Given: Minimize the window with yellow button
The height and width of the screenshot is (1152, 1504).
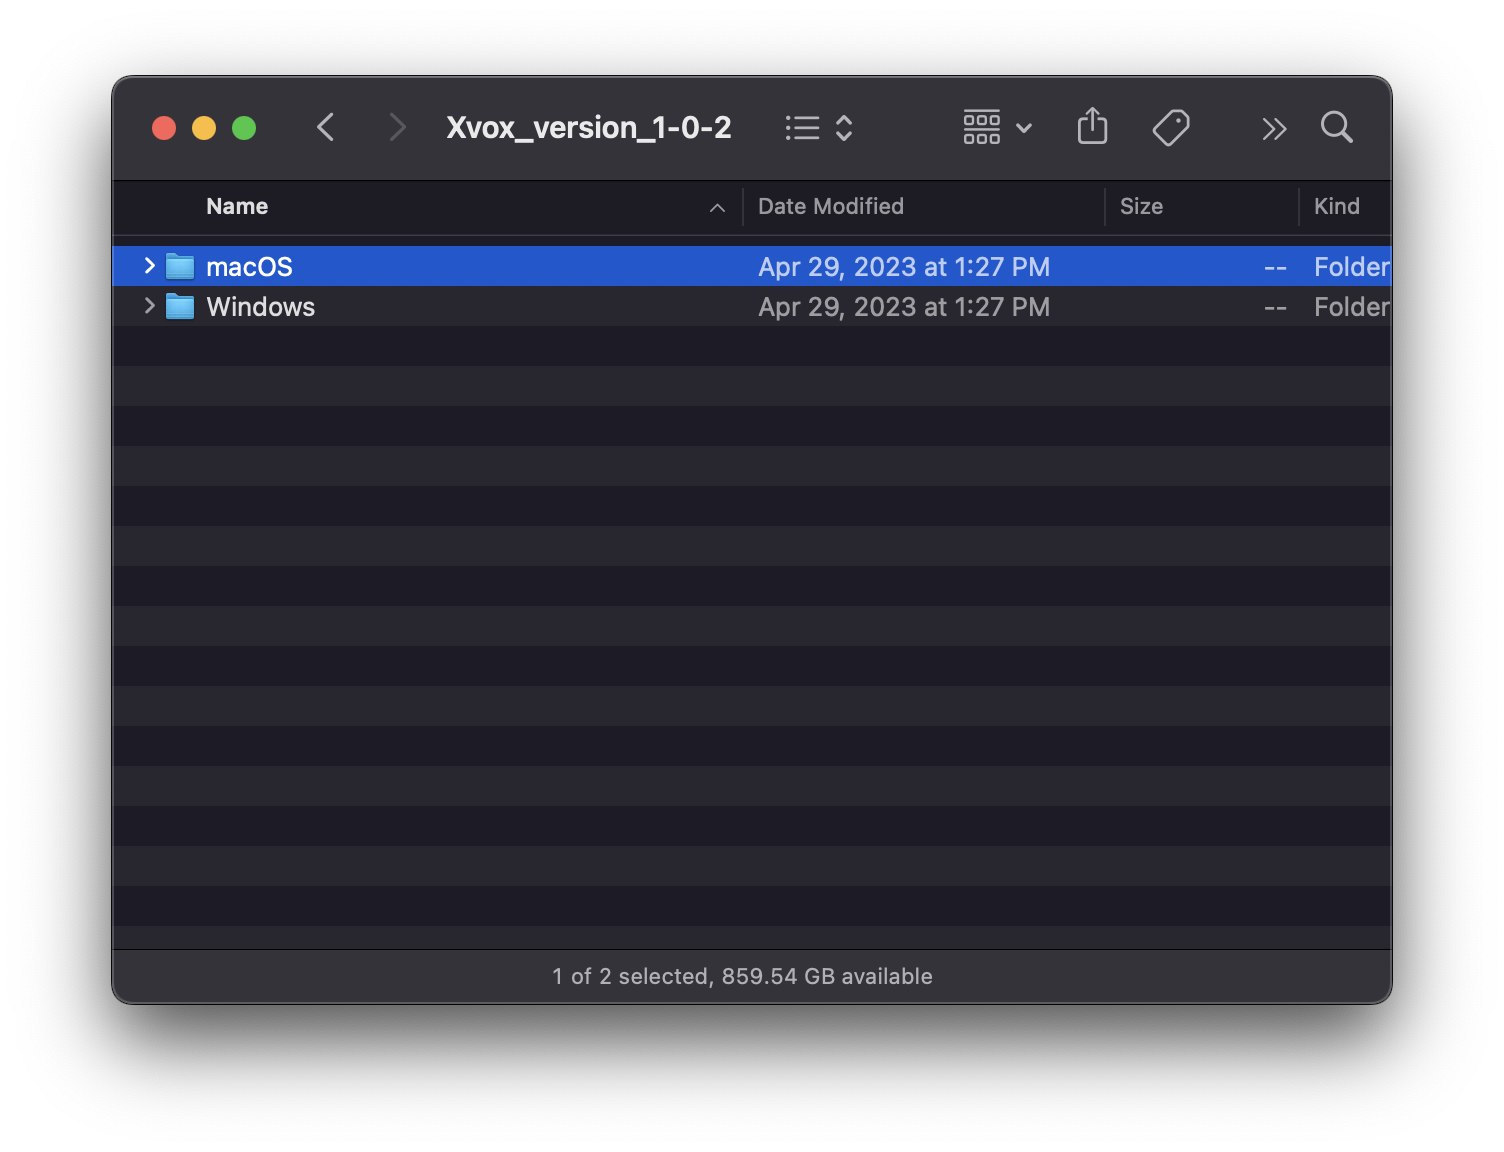Looking at the screenshot, I should click(204, 128).
